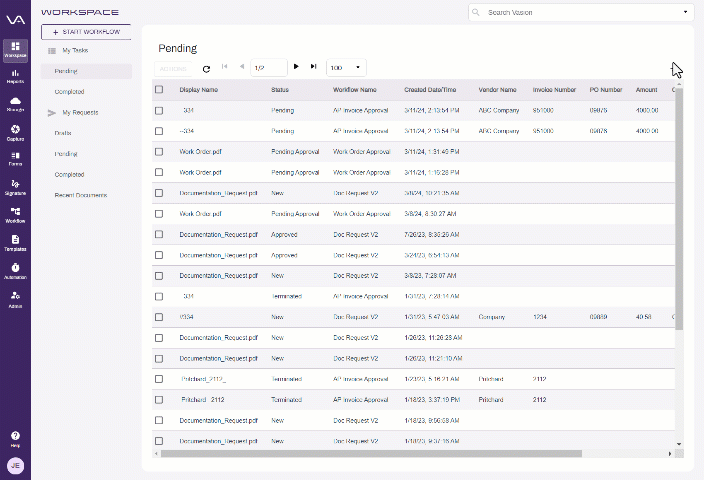This screenshot has height=480, width=704.
Task: Open Drafts under My Requests
Action: pyautogui.click(x=63, y=133)
